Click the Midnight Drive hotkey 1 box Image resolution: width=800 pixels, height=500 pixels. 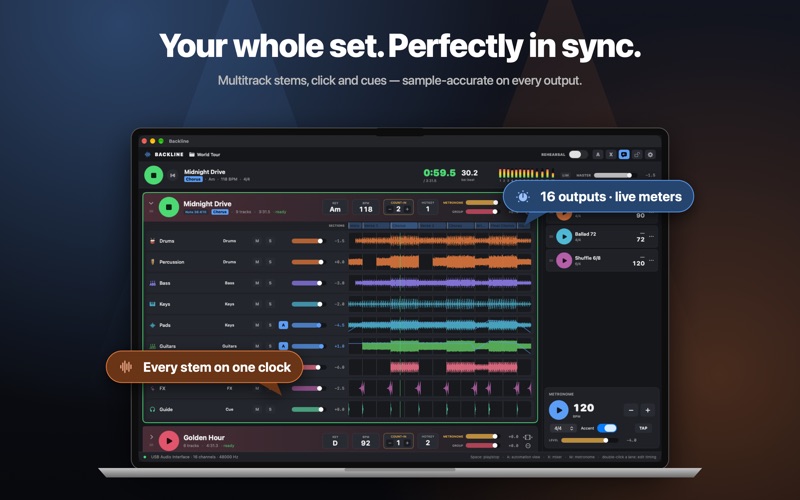(x=428, y=207)
